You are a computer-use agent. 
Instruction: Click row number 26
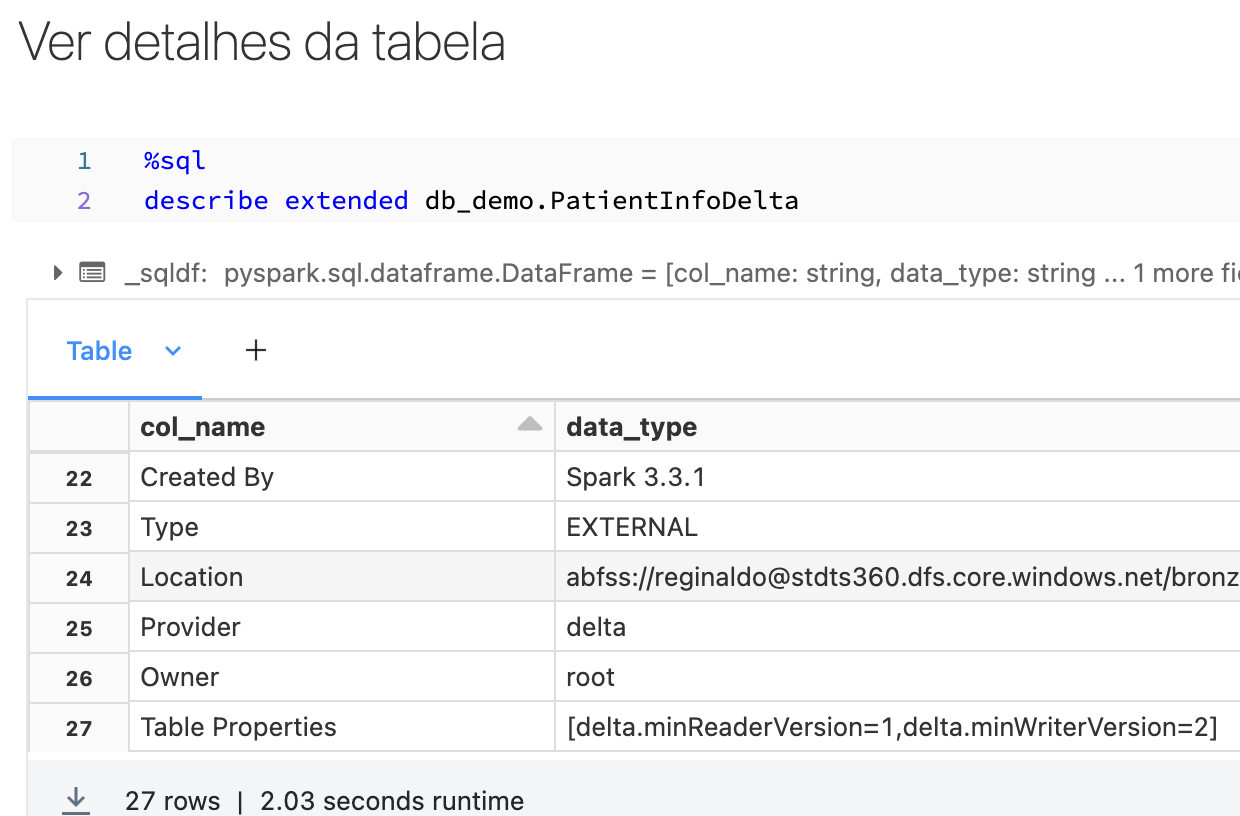tap(79, 678)
